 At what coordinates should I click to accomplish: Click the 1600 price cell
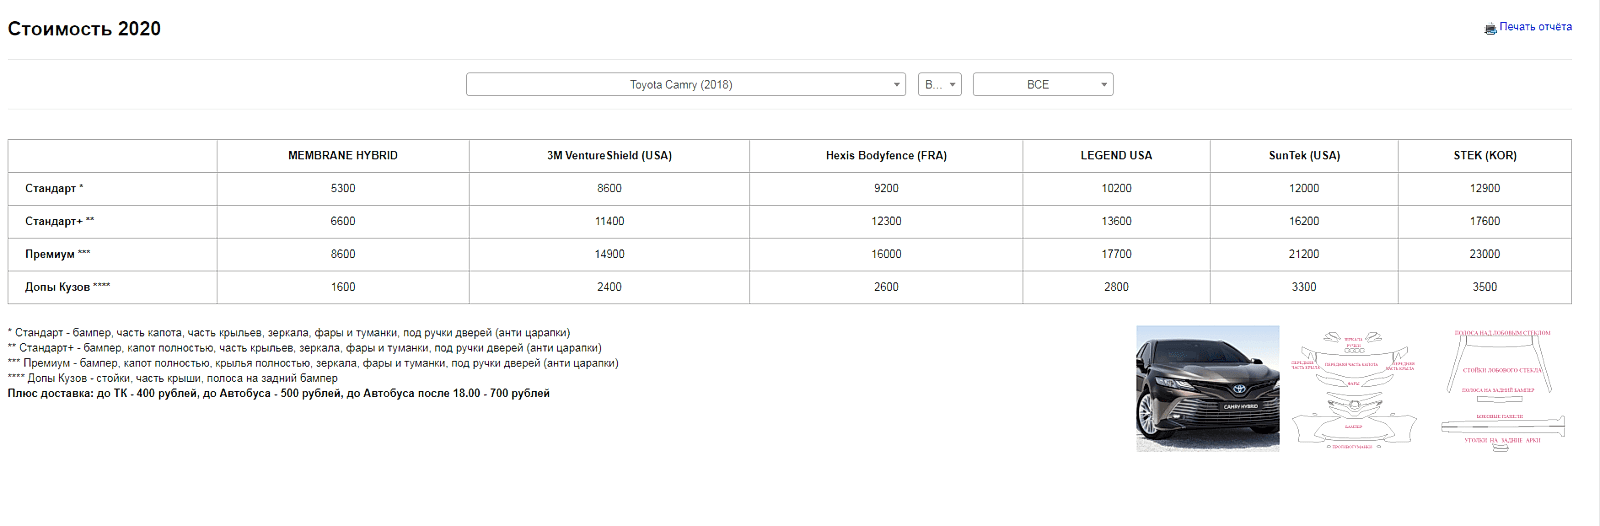[x=343, y=288]
